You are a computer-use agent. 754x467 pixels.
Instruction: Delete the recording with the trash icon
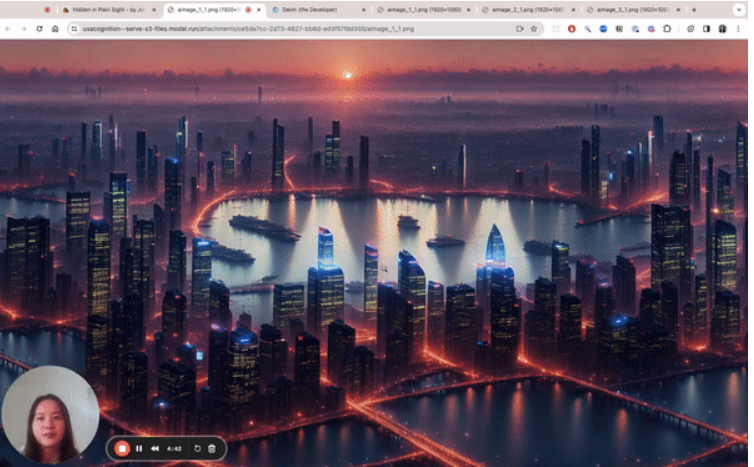212,448
